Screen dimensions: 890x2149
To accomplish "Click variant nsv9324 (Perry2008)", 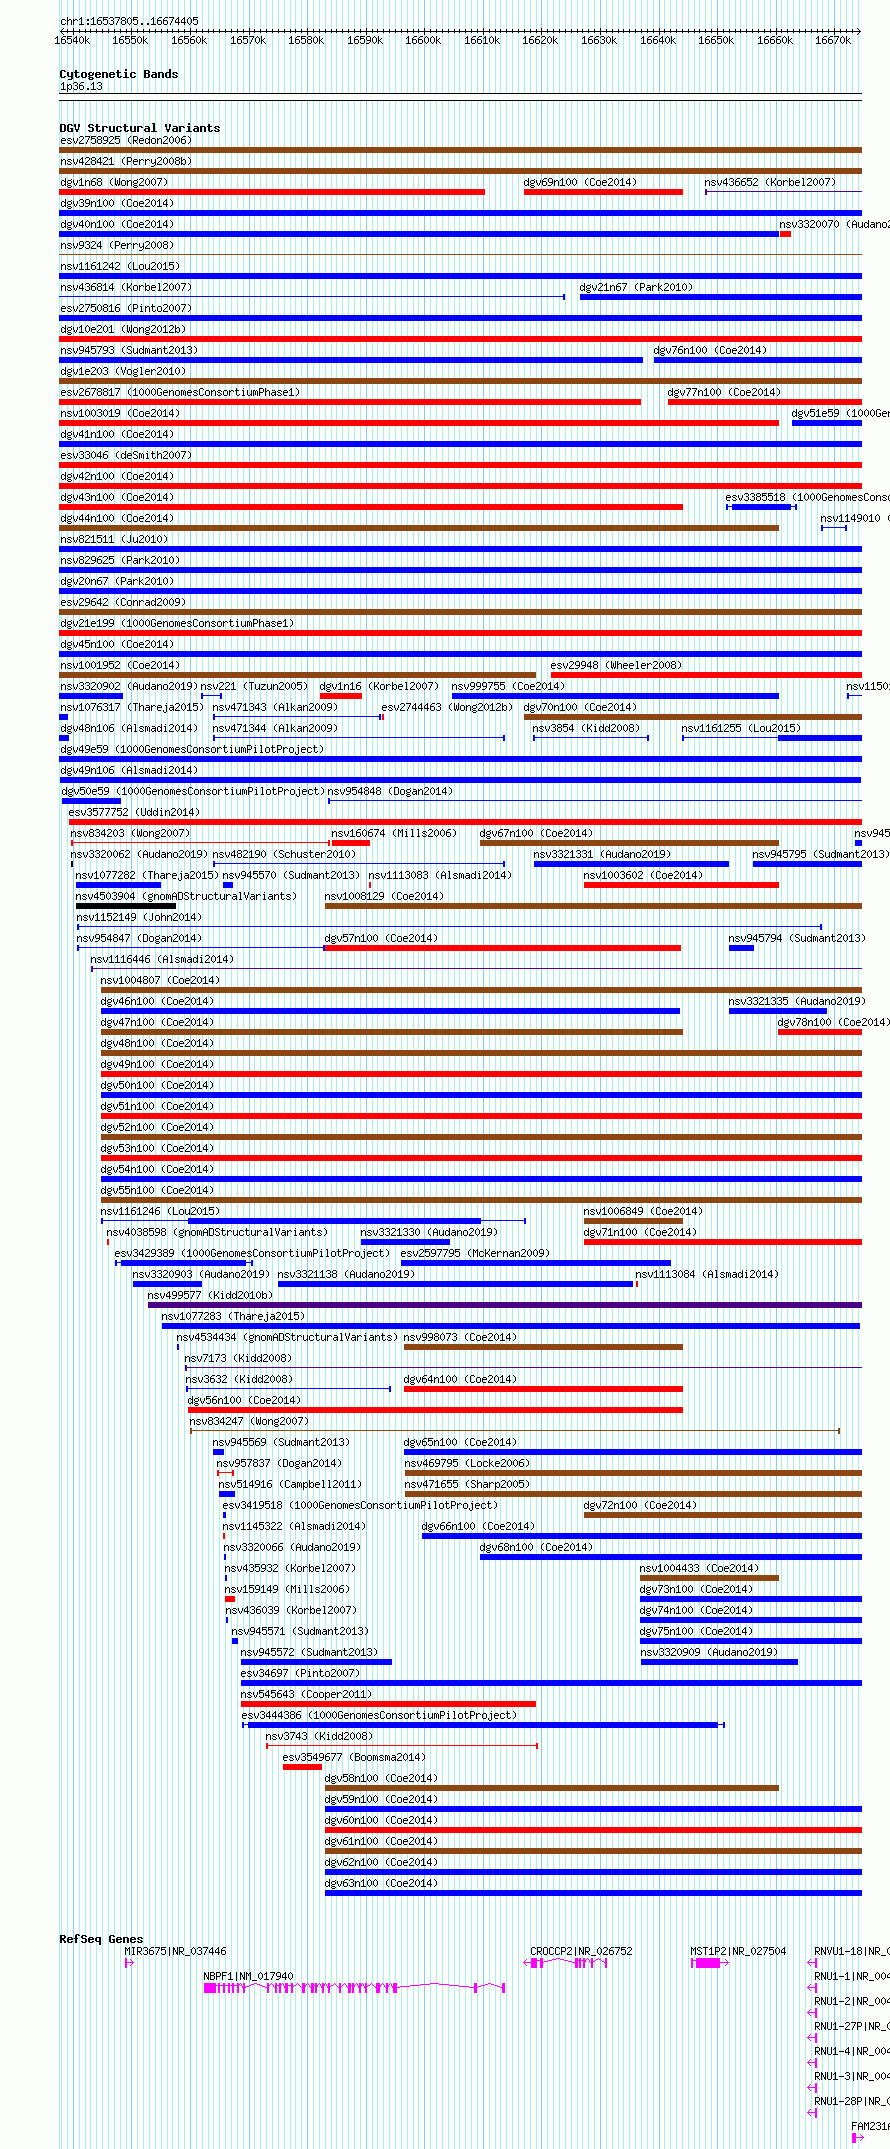I will coord(116,246).
